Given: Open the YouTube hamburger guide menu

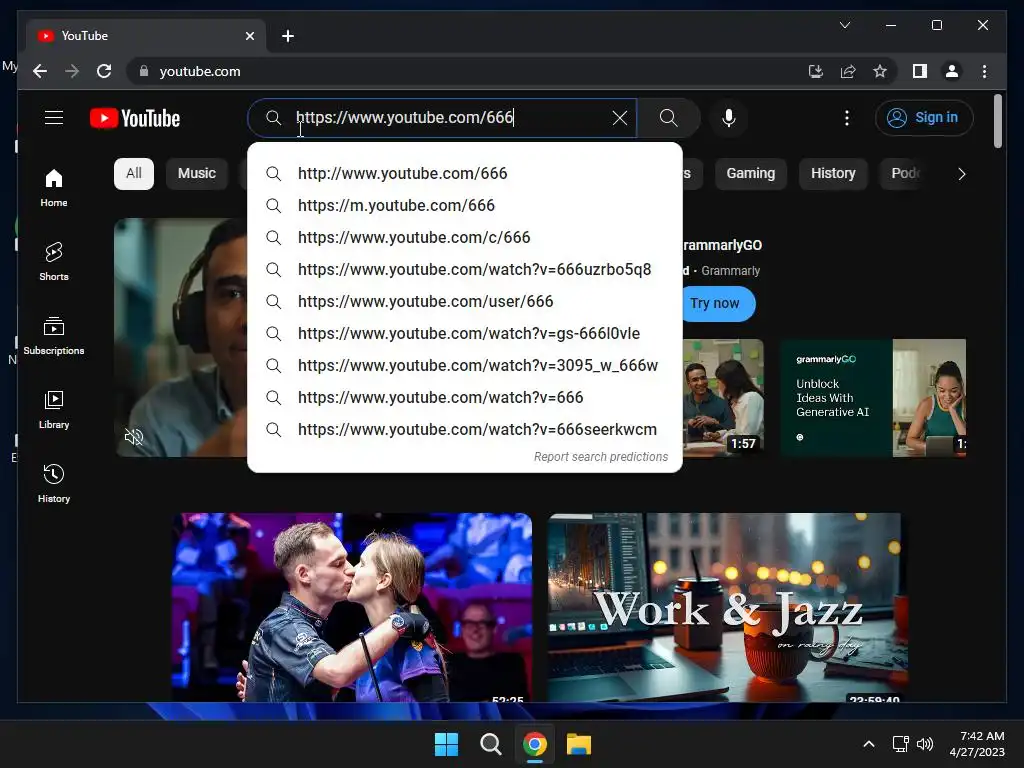Looking at the screenshot, I should pos(54,118).
